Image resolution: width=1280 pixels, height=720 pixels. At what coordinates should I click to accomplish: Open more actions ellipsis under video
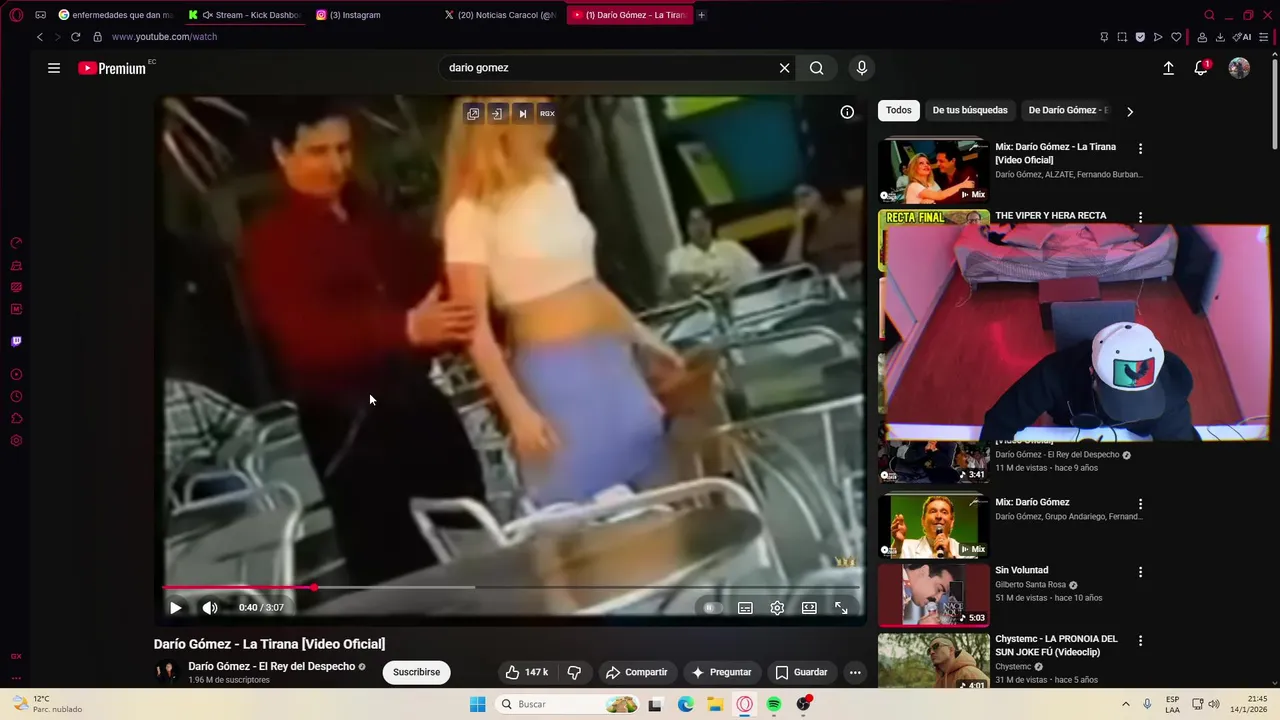point(855,672)
